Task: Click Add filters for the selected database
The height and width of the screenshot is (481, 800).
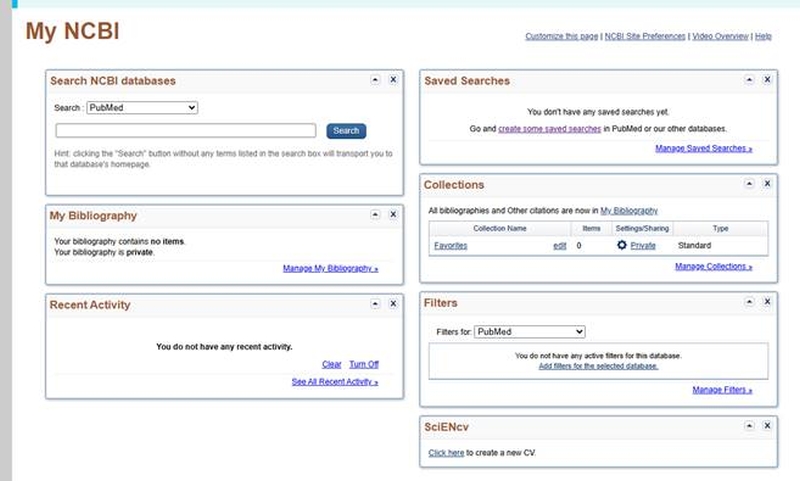Action: [598, 366]
